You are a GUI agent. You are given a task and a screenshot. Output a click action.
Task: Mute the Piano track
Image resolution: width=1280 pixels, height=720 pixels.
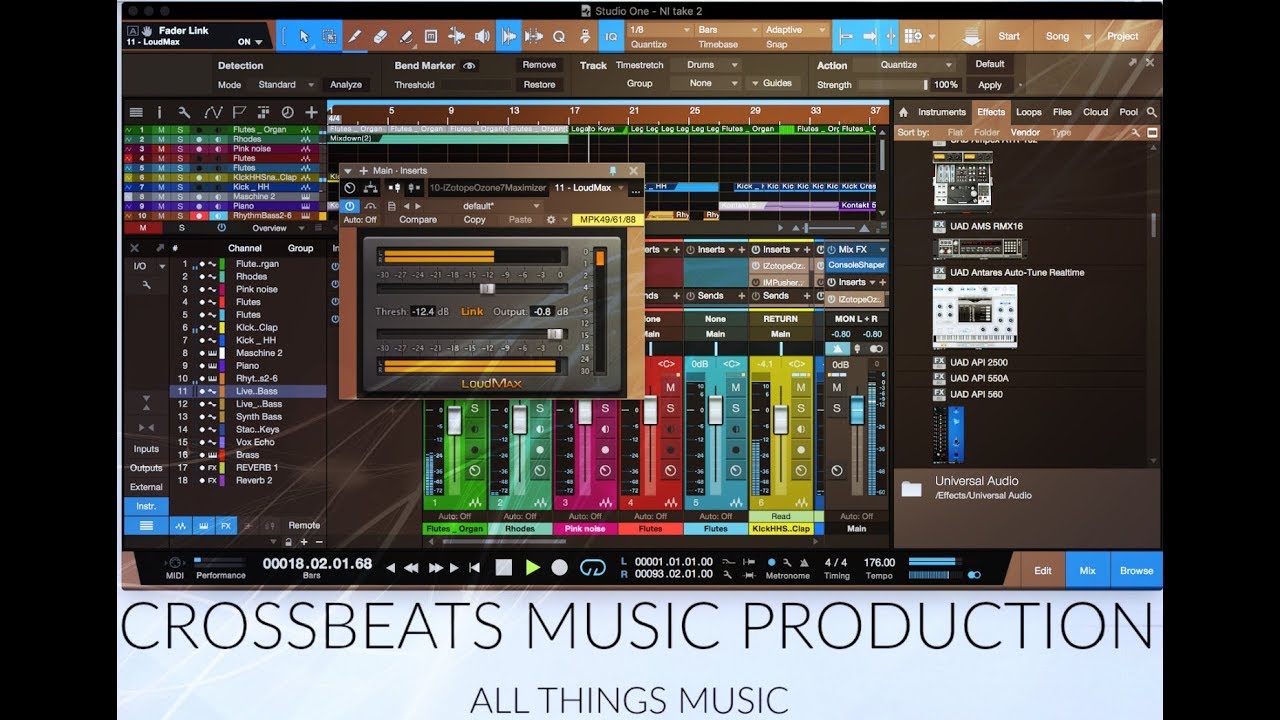(x=162, y=206)
